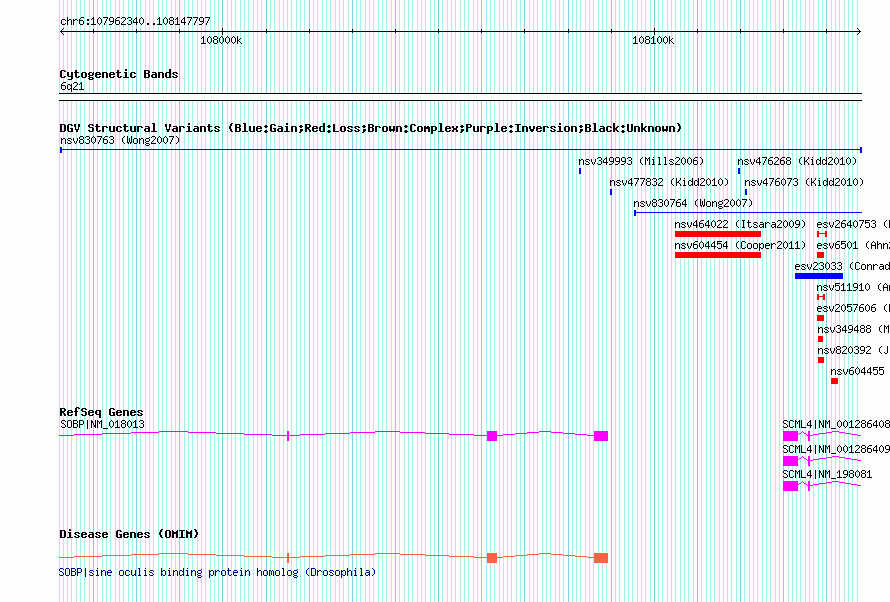Select the nsv476073 (Kidd2010) variant label
The height and width of the screenshot is (602, 890).
pyautogui.click(x=804, y=182)
